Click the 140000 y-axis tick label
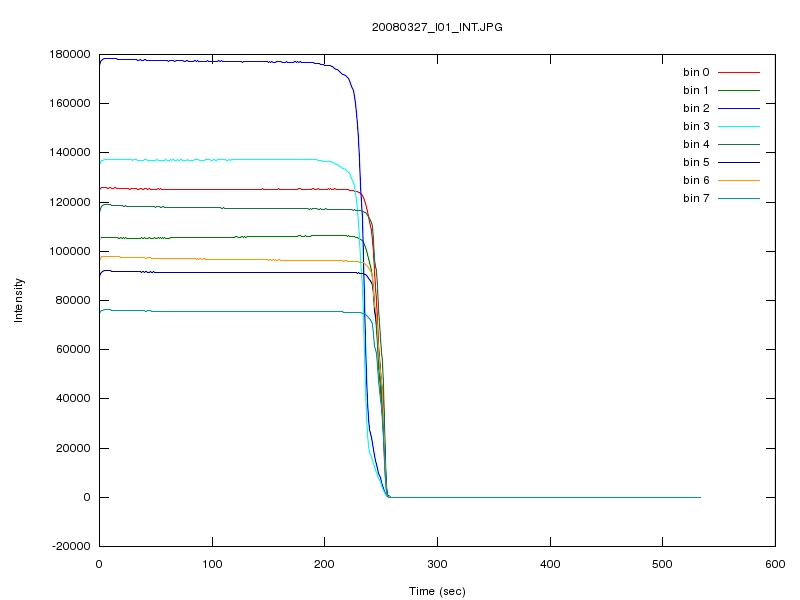800x600 pixels. (x=70, y=152)
